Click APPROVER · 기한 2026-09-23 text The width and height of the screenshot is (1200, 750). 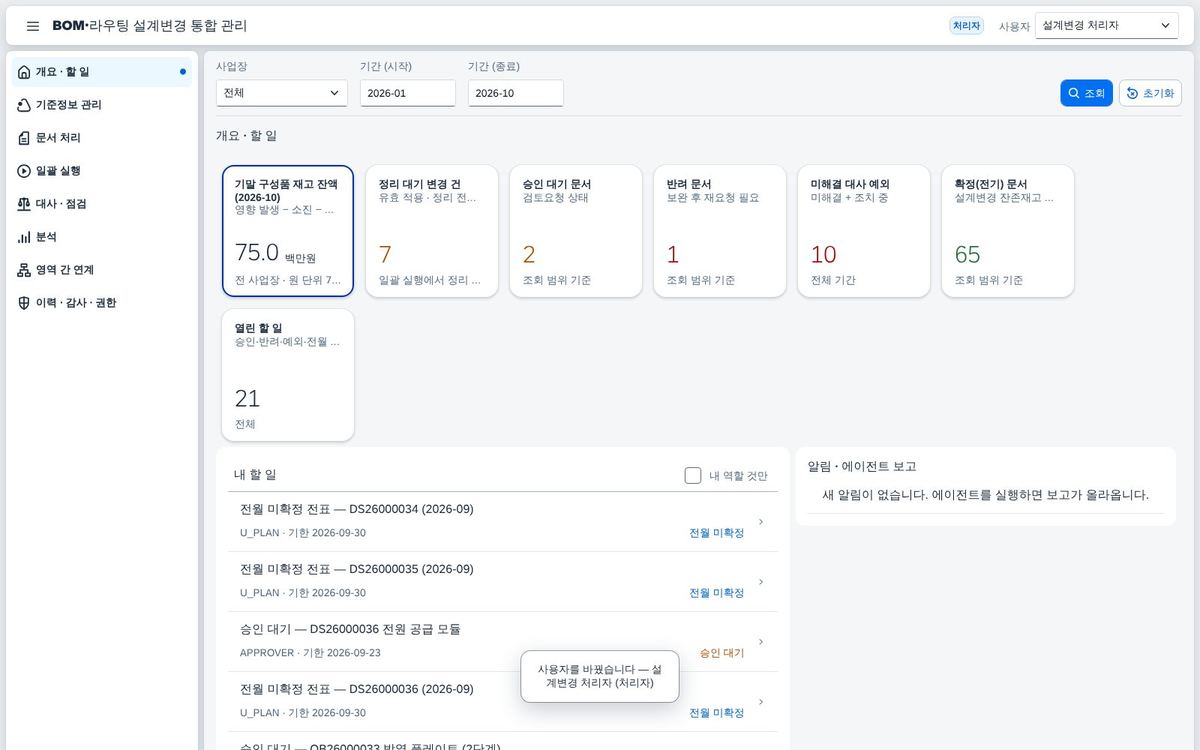[x=310, y=653]
